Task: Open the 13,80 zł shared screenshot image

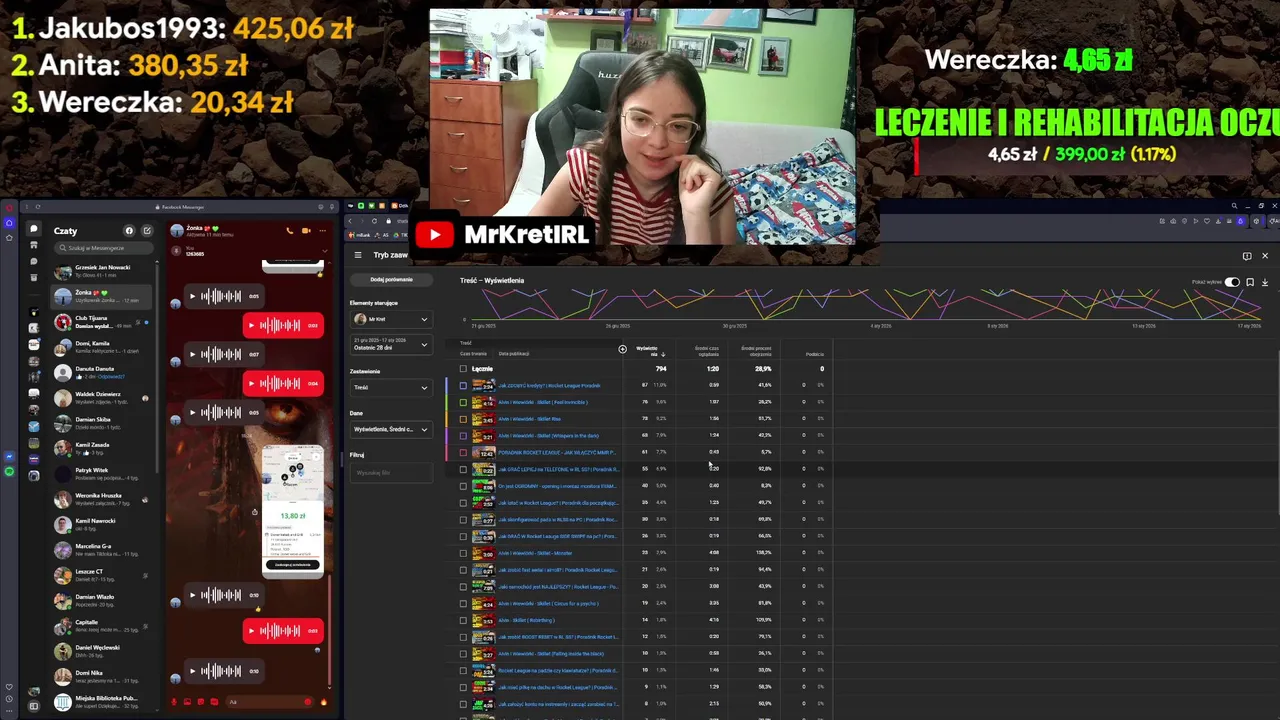Action: point(293,511)
